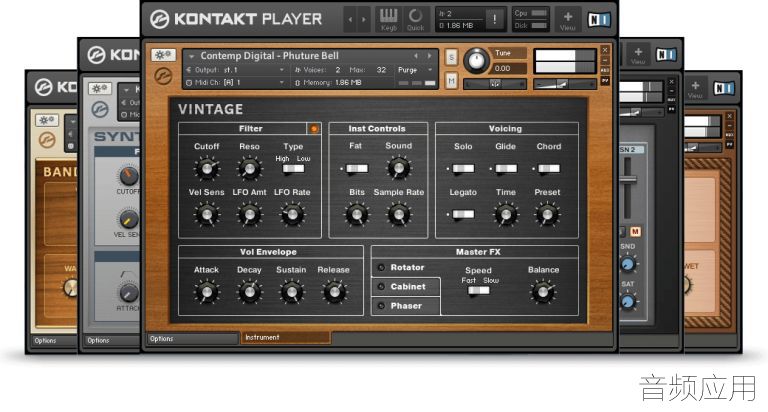Open the instrument gear settings icon
768x412 pixels.
point(163,55)
